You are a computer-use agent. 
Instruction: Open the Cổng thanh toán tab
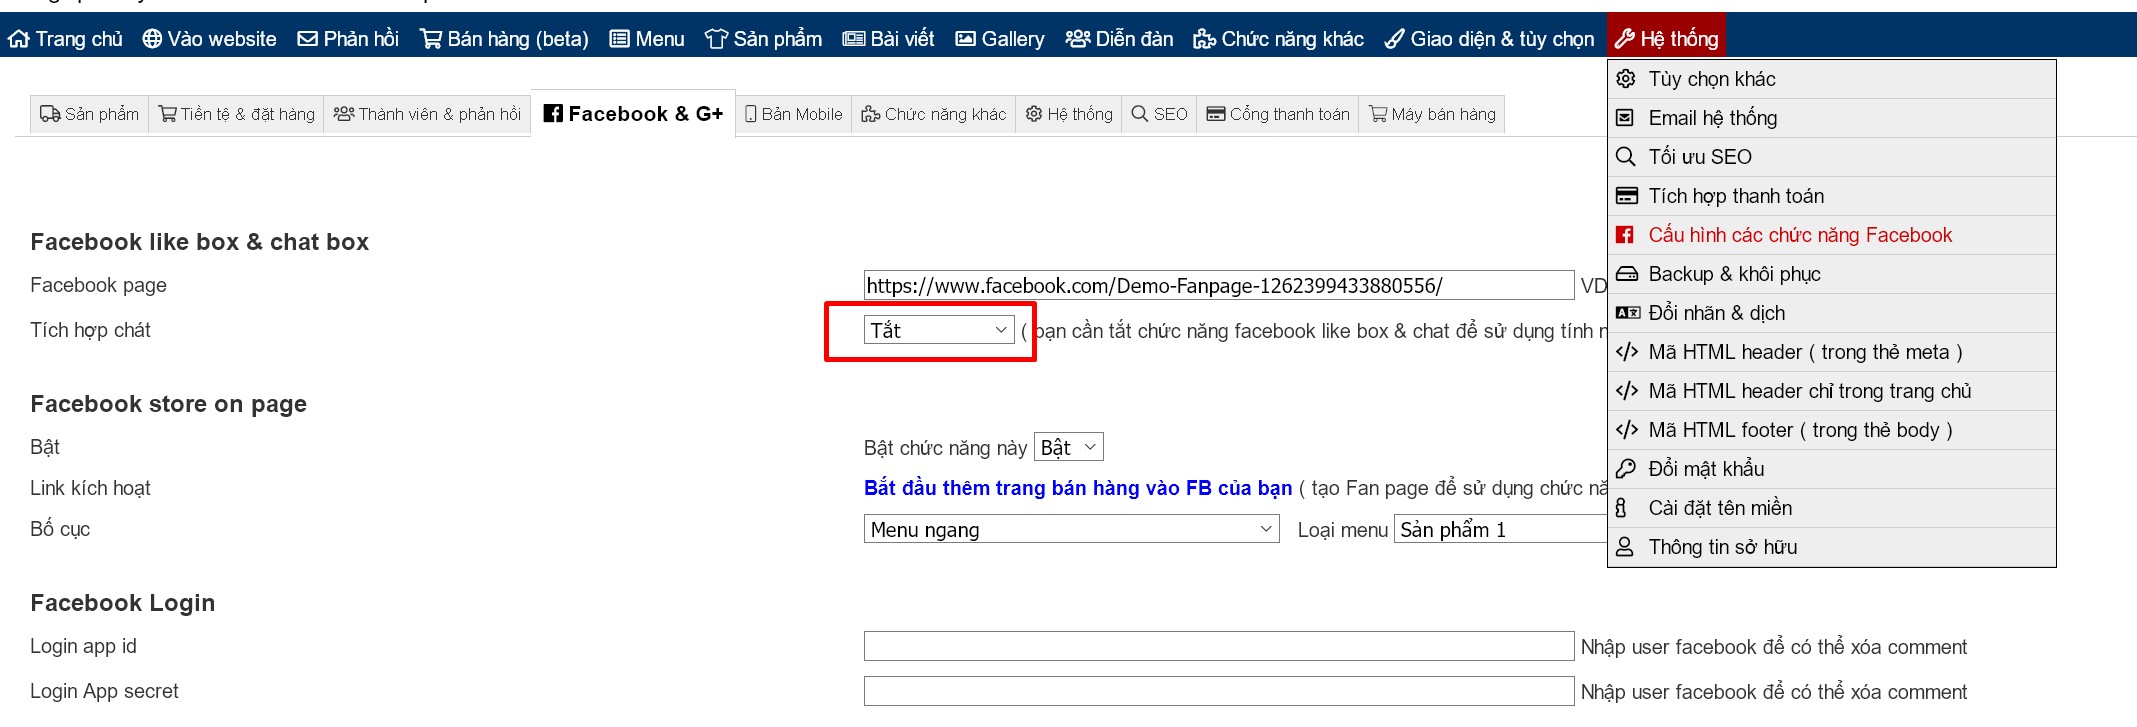(1278, 114)
